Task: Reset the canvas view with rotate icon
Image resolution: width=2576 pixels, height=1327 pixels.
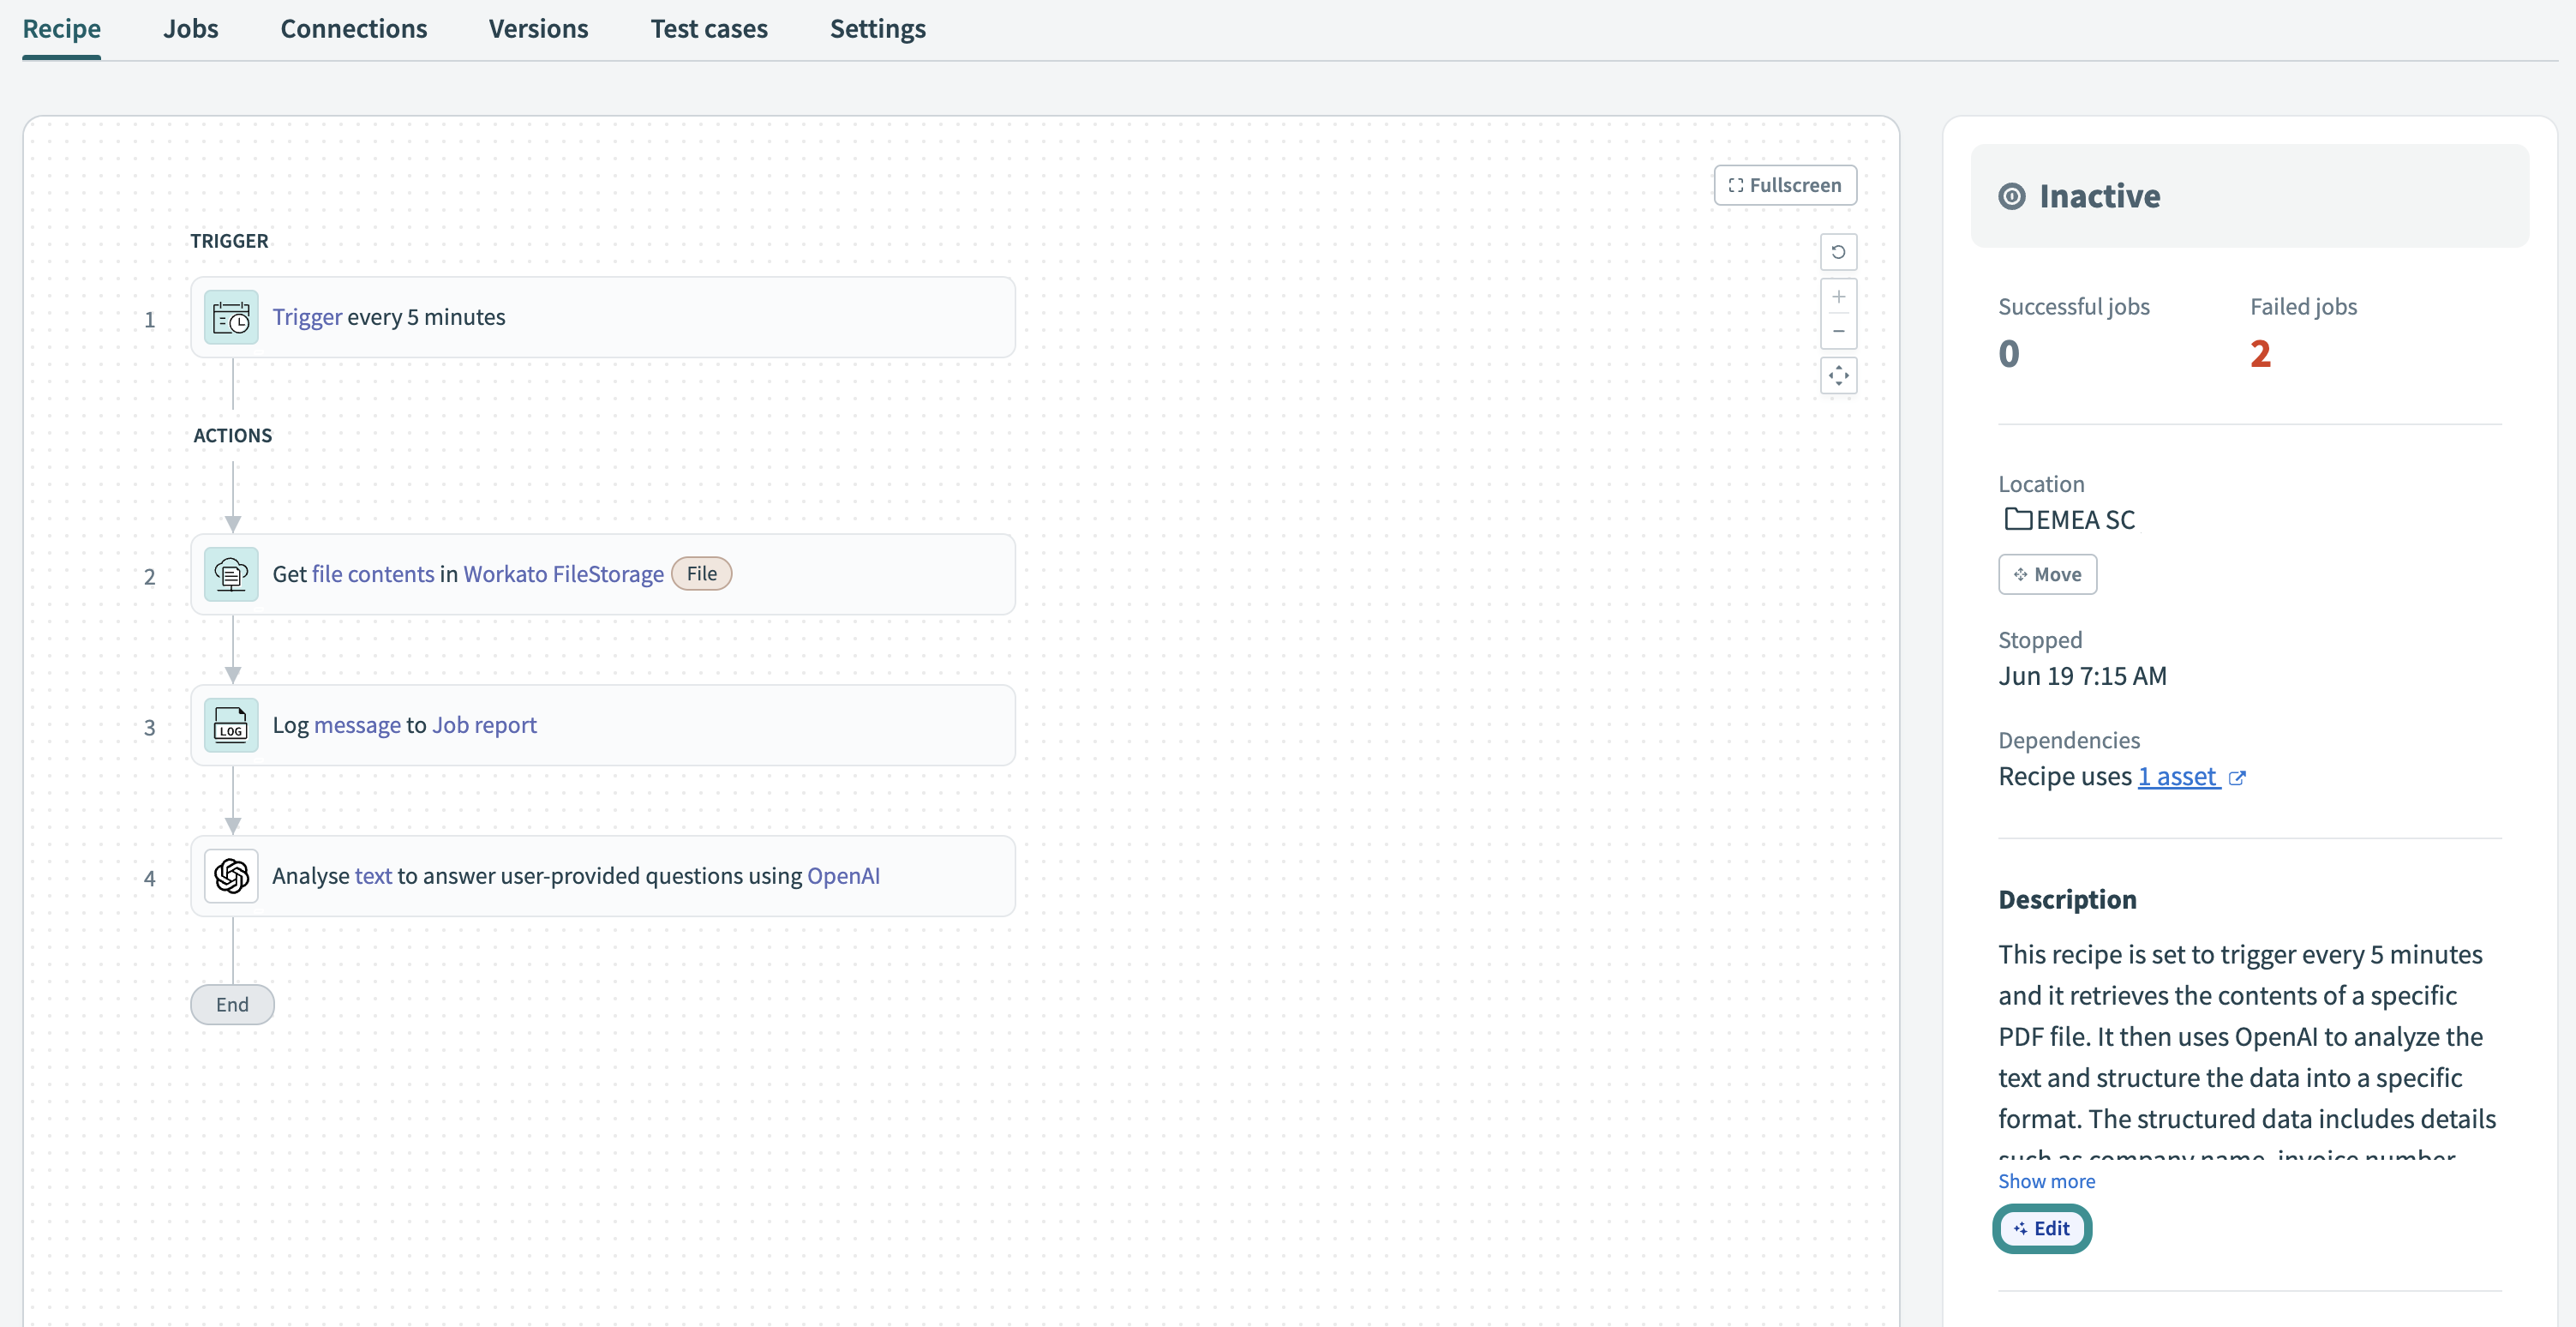Action: pos(1838,252)
